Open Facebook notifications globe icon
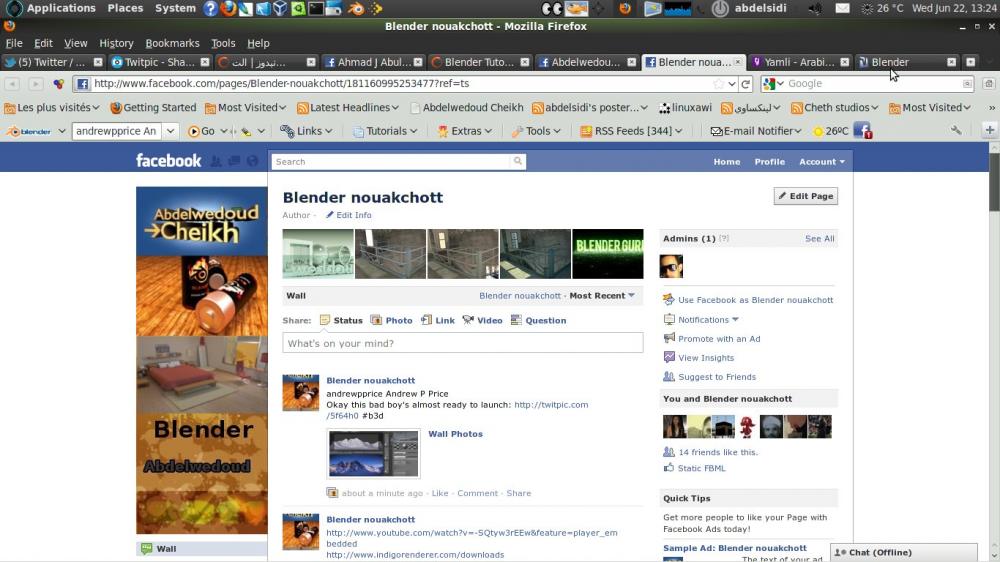Image resolution: width=1000 pixels, height=562 pixels. 253,161
